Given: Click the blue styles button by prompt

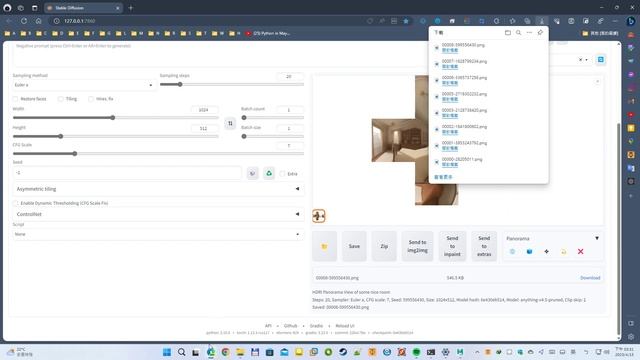Looking at the screenshot, I should pyautogui.click(x=600, y=60).
